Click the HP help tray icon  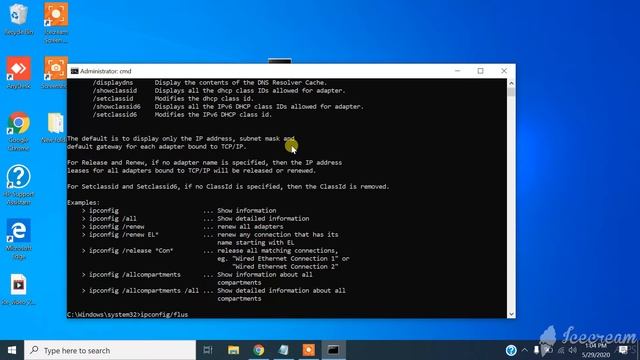[511, 350]
